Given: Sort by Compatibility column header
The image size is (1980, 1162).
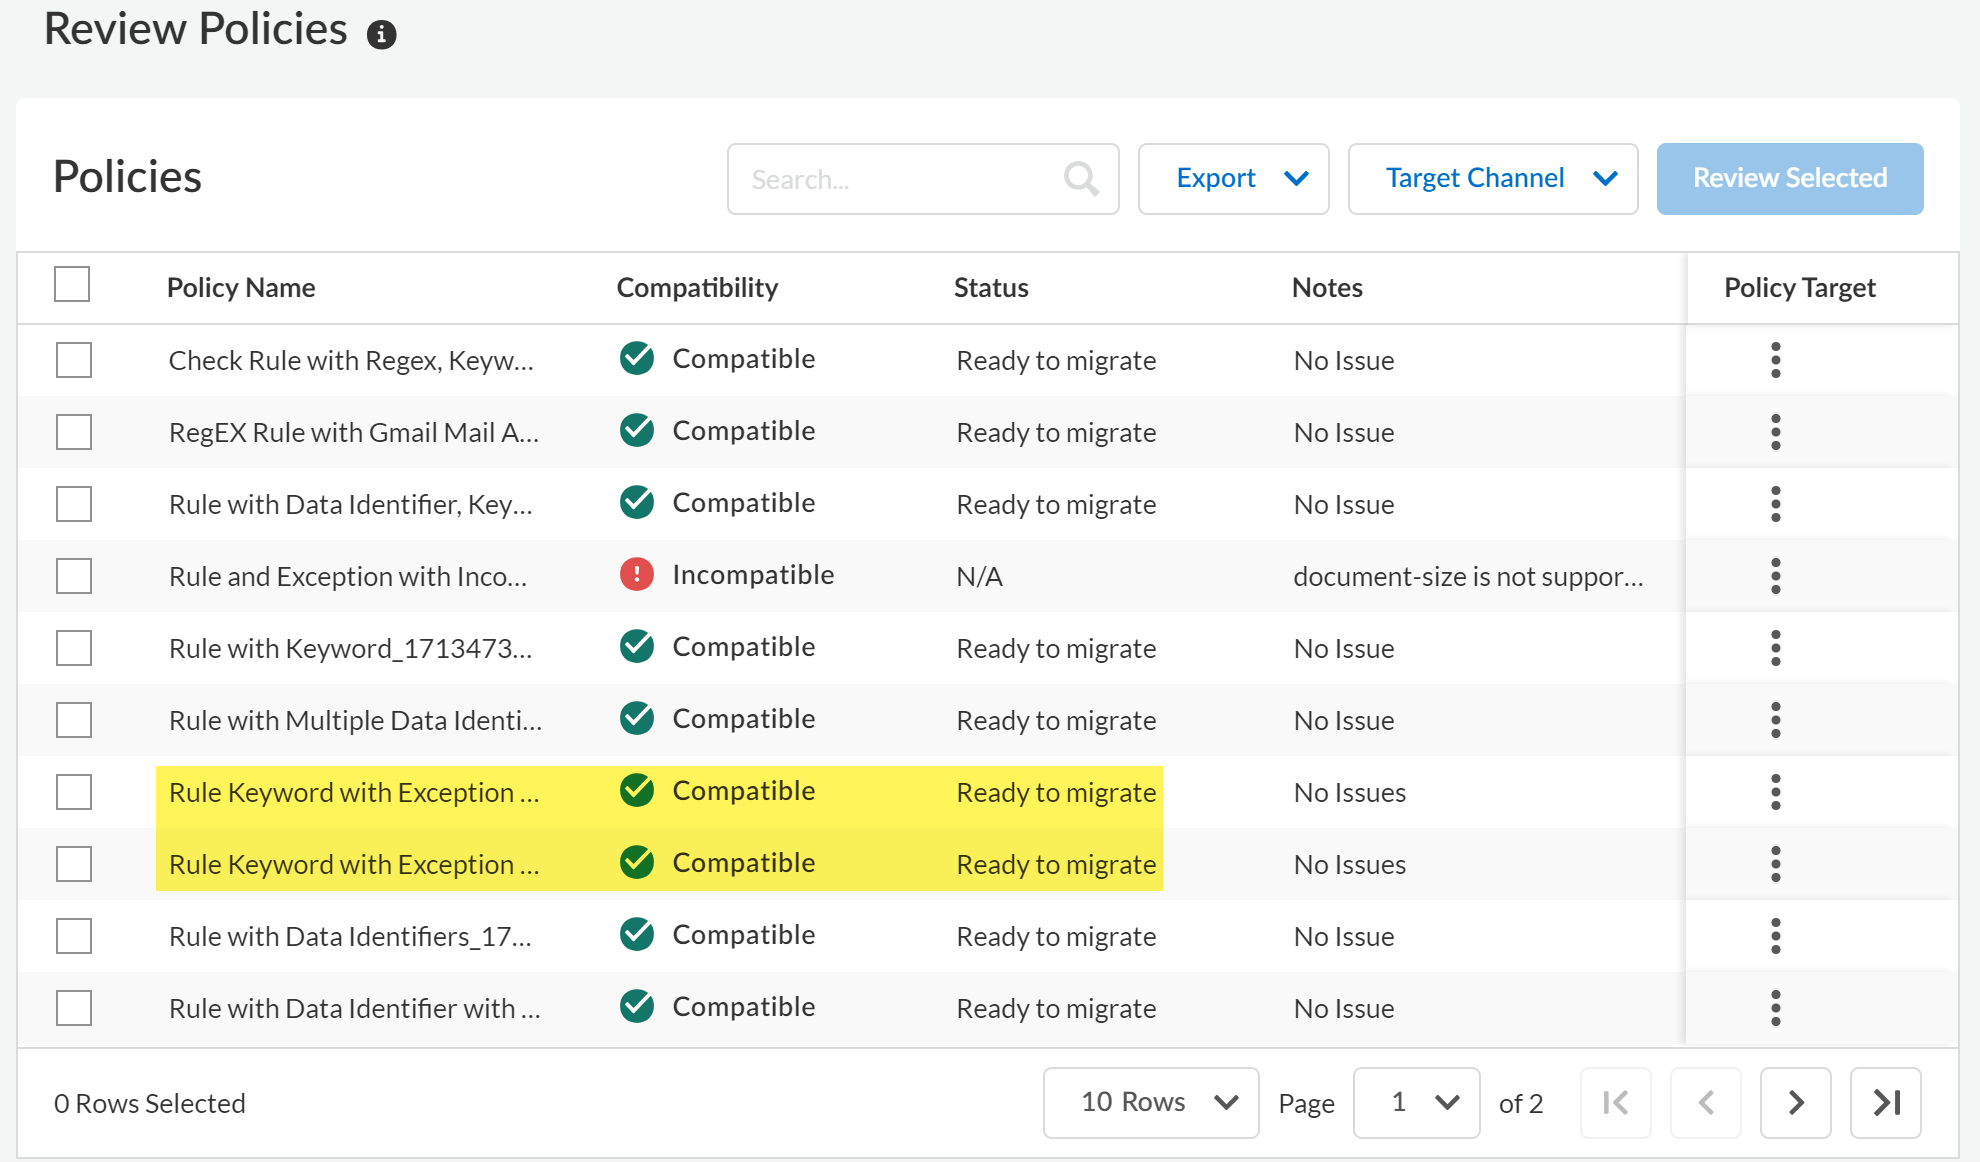Looking at the screenshot, I should click(697, 288).
